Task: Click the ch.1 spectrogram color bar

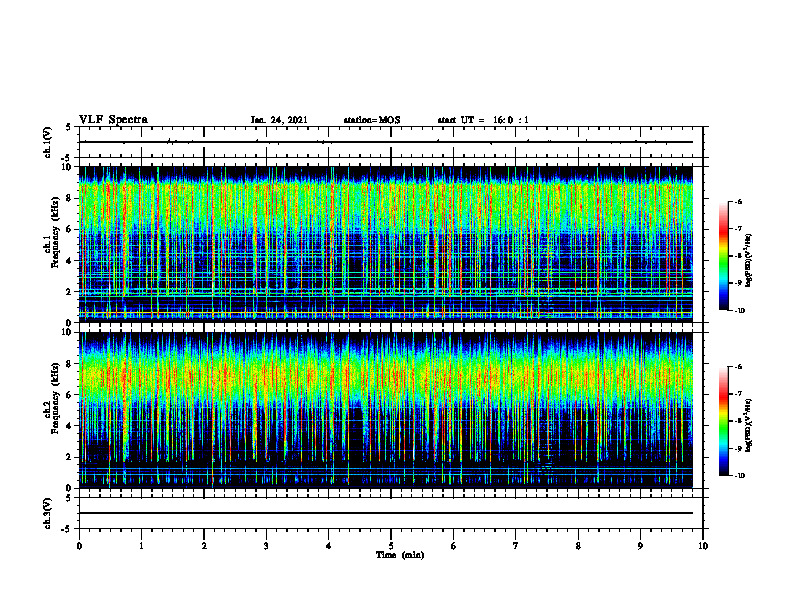Action: point(724,256)
